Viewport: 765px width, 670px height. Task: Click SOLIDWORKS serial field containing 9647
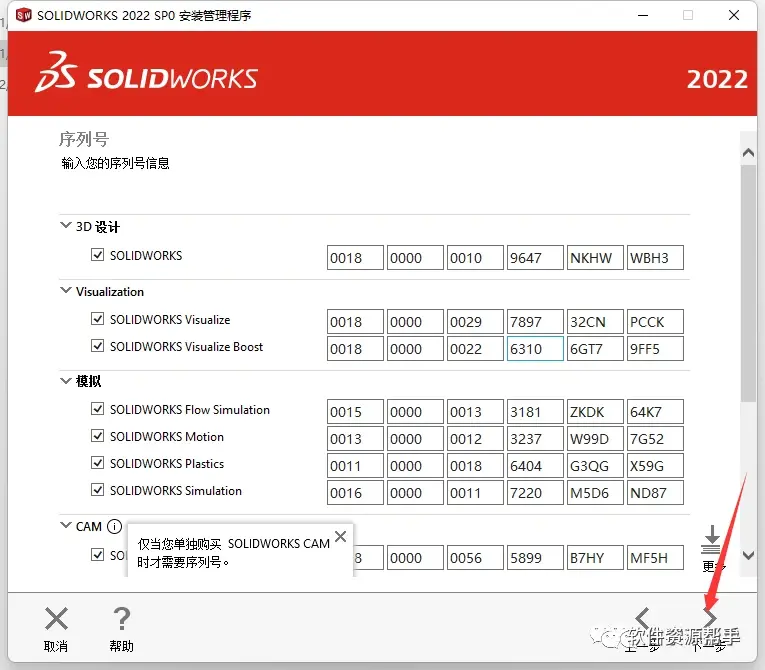pos(535,258)
